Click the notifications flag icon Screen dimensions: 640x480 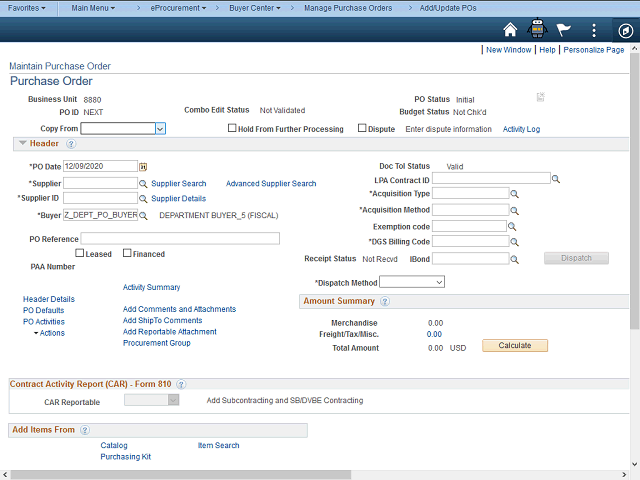[x=564, y=30]
